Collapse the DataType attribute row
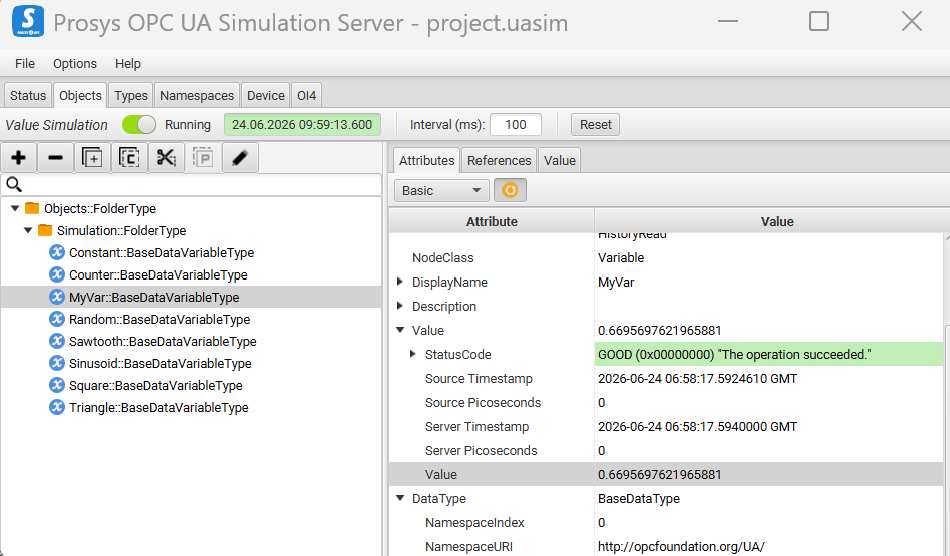The image size is (950, 556). [x=400, y=498]
